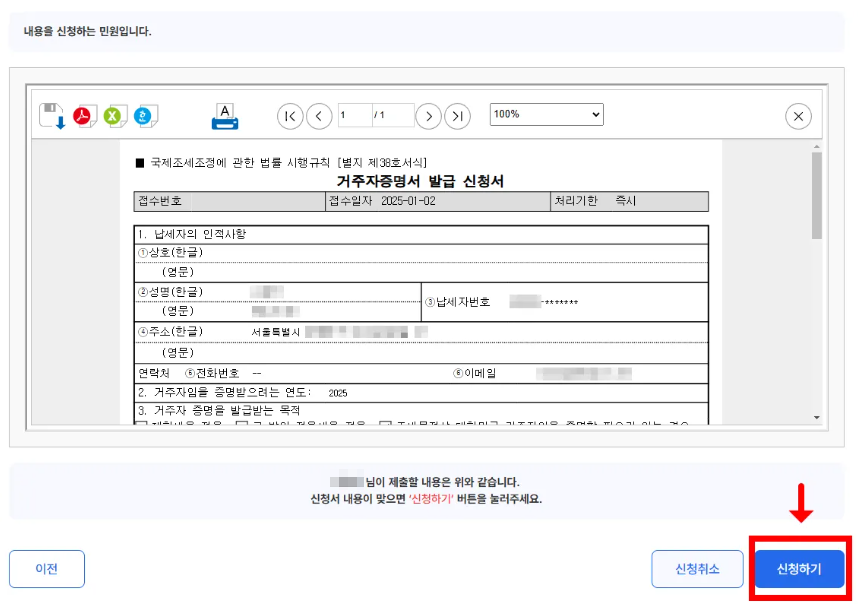The height and width of the screenshot is (611, 858).
Task: Click the 전화번호 label
Action: click(x=213, y=373)
